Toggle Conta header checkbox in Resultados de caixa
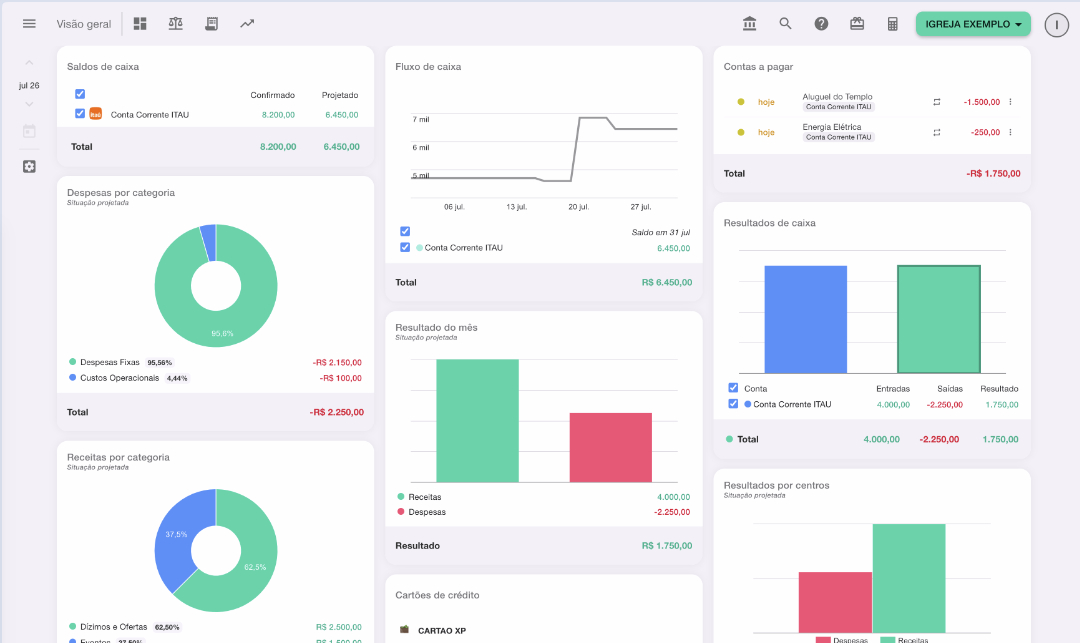 [x=733, y=388]
